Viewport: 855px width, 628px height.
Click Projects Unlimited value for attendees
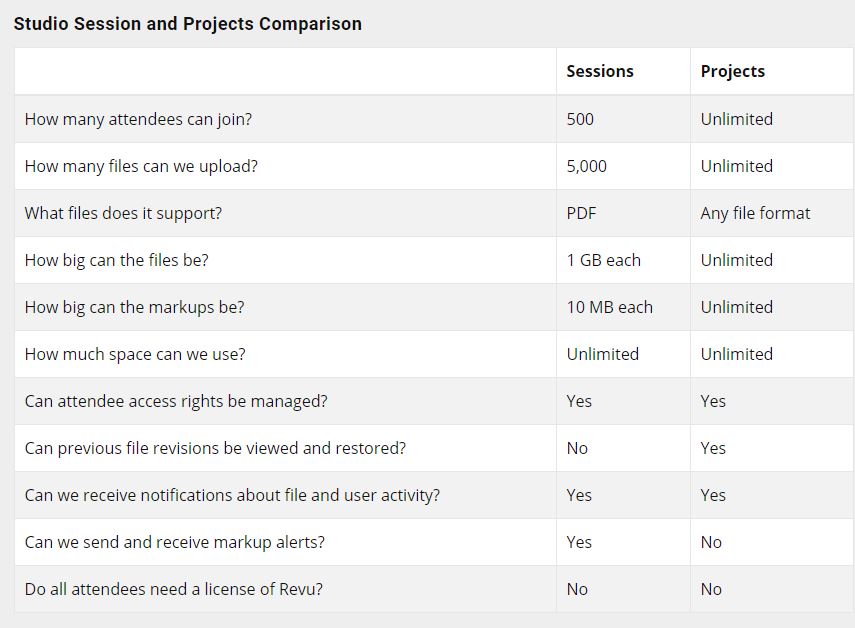click(737, 119)
